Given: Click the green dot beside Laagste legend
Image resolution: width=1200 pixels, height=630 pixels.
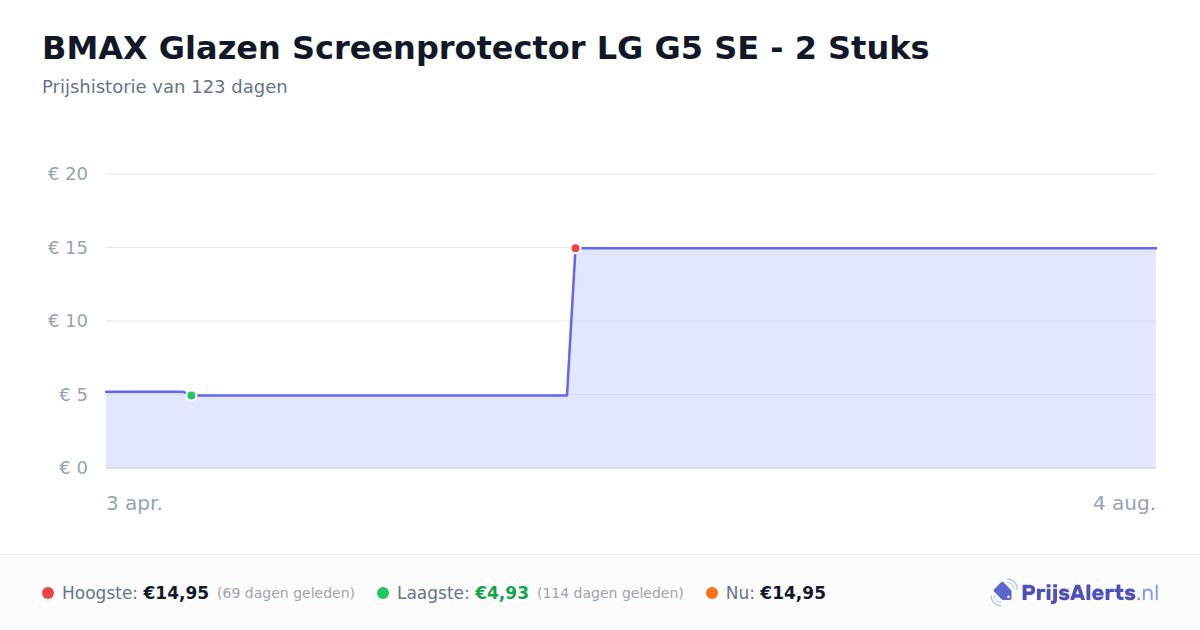Looking at the screenshot, I should [x=383, y=593].
